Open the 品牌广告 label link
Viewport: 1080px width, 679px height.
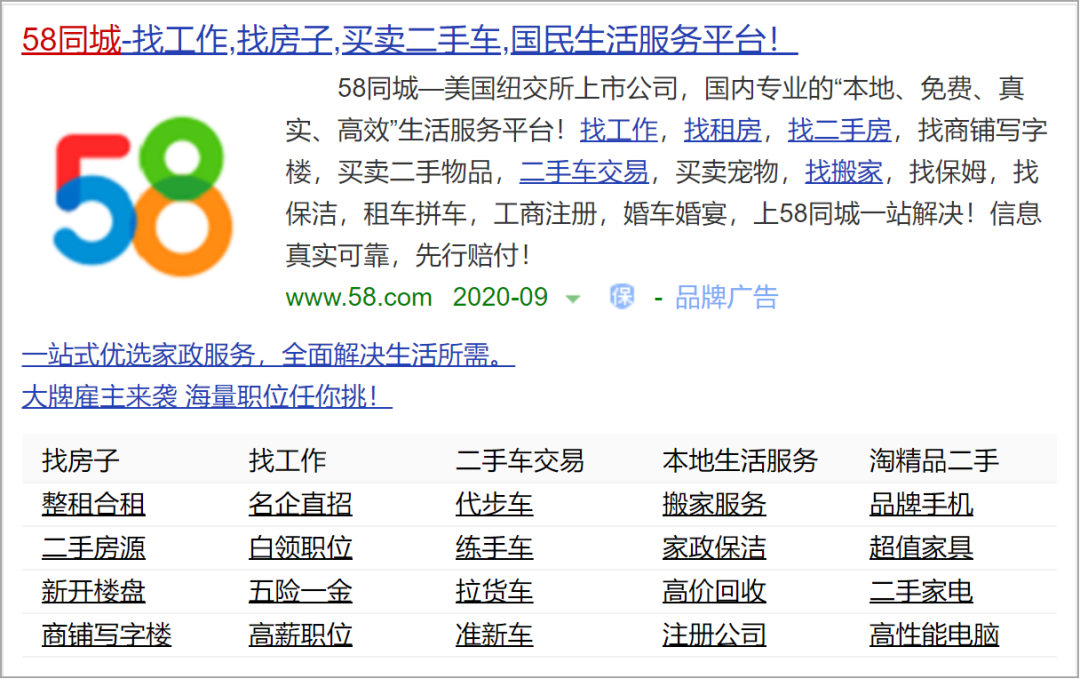726,297
